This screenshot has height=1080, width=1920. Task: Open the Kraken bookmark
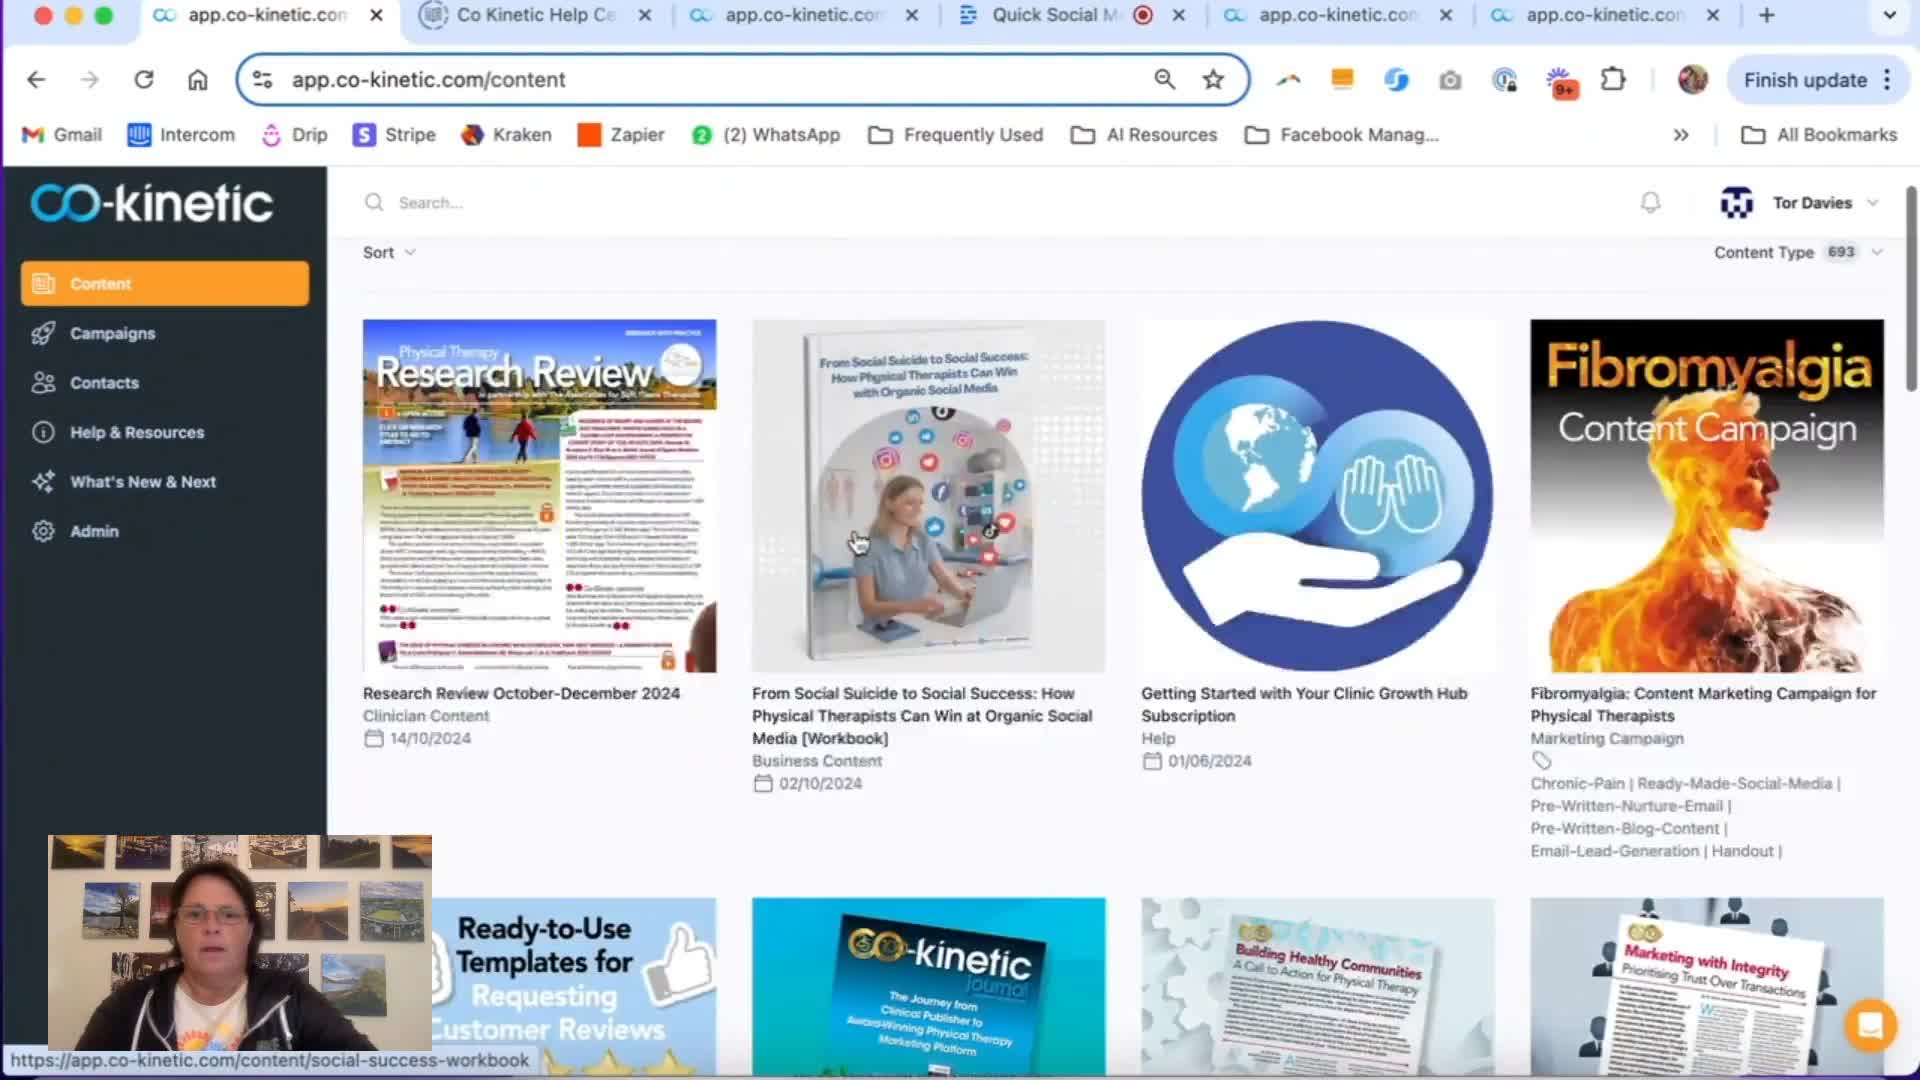506,135
